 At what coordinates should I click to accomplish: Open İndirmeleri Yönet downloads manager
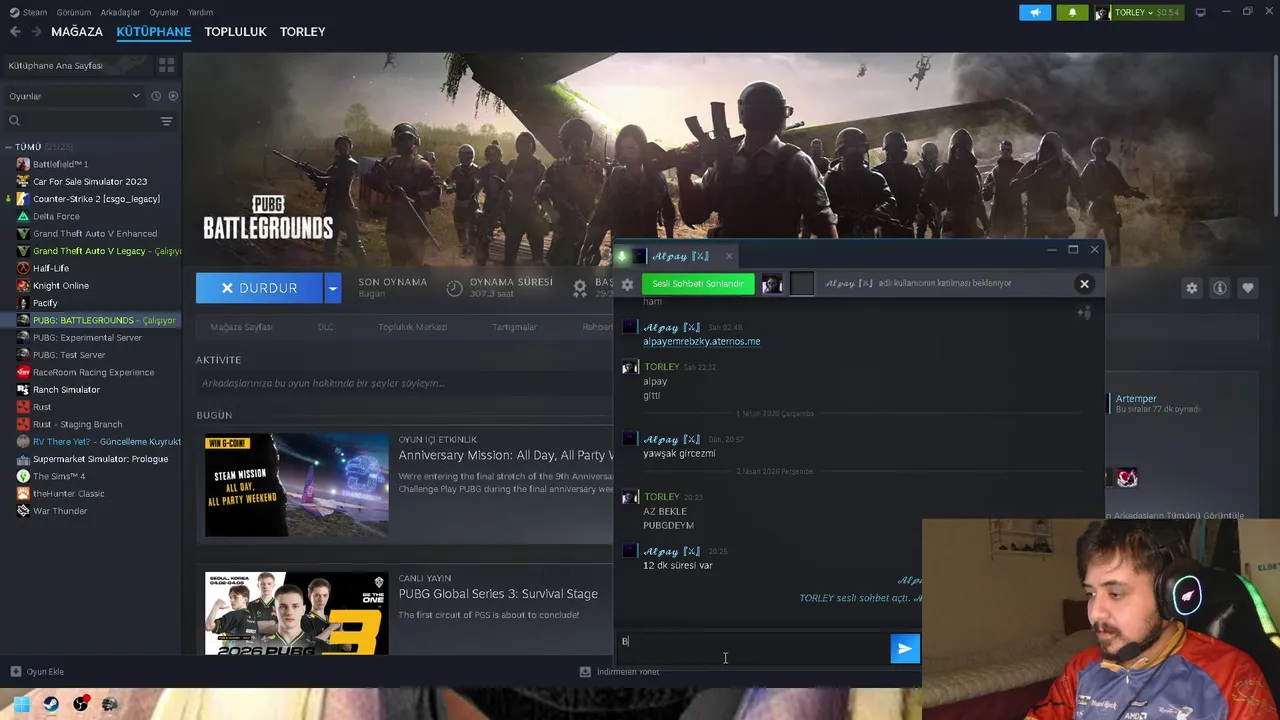620,672
